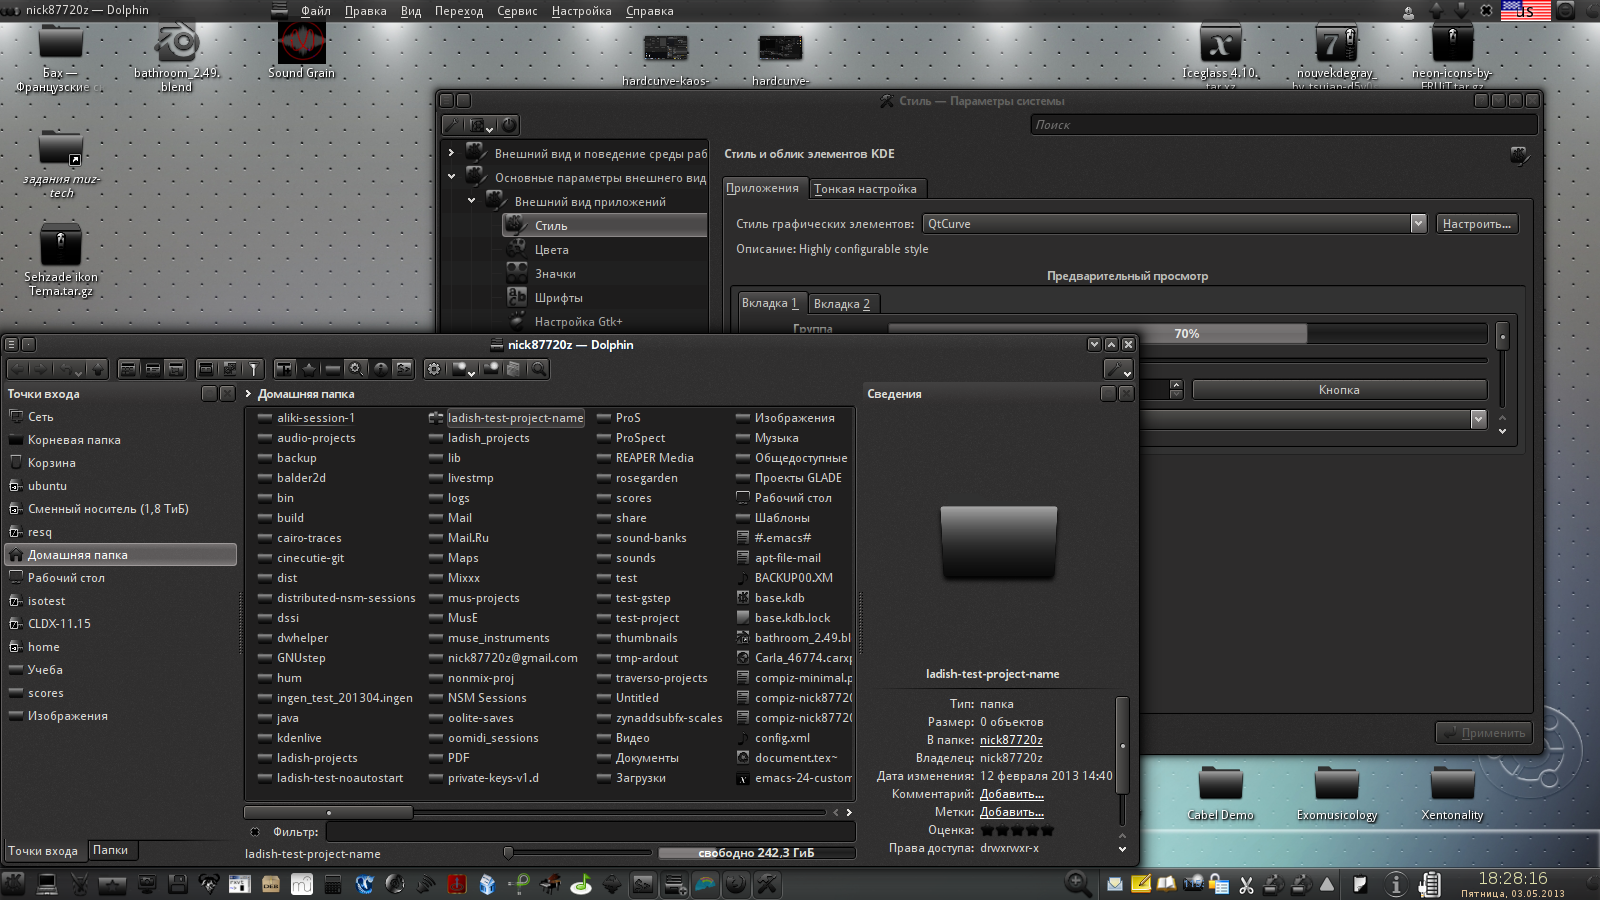Select Корзина in Places panel

[52, 463]
